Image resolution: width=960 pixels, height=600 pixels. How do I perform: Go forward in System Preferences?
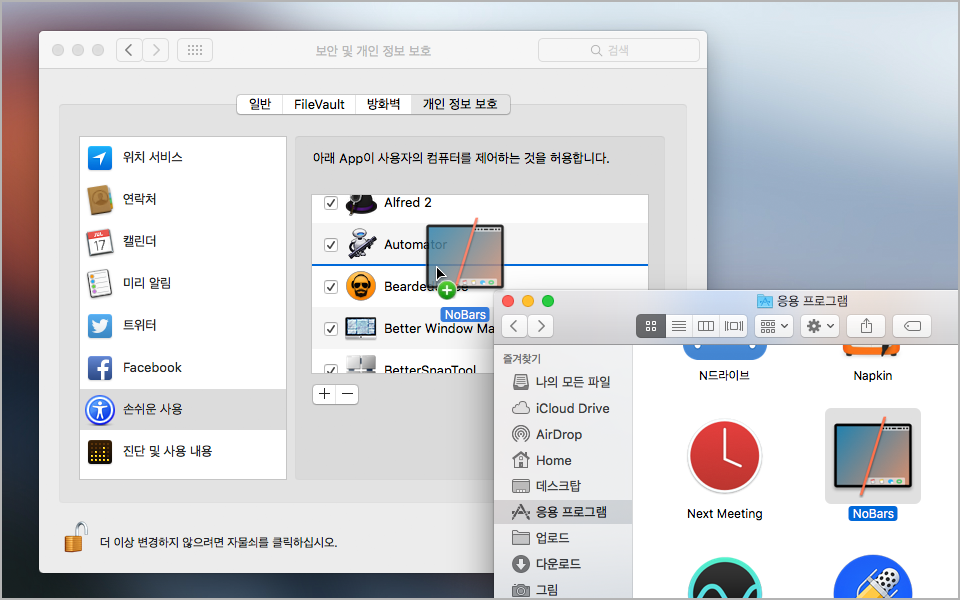click(x=156, y=50)
